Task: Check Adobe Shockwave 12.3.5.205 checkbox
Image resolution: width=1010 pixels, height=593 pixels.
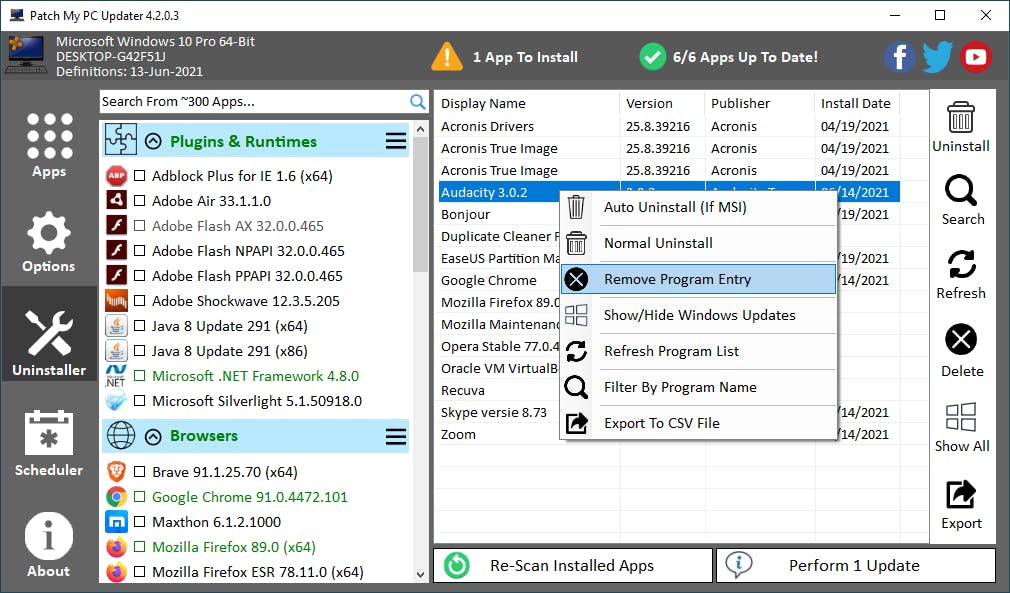Action: 139,301
